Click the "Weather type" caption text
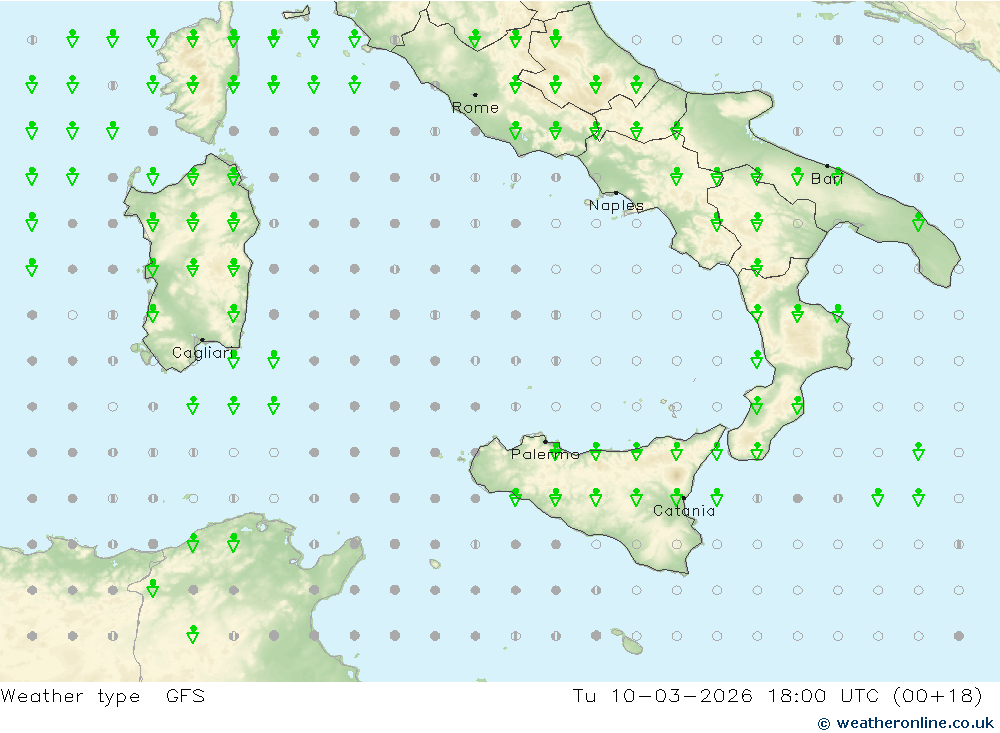This screenshot has height=733, width=1000. pos(70,696)
